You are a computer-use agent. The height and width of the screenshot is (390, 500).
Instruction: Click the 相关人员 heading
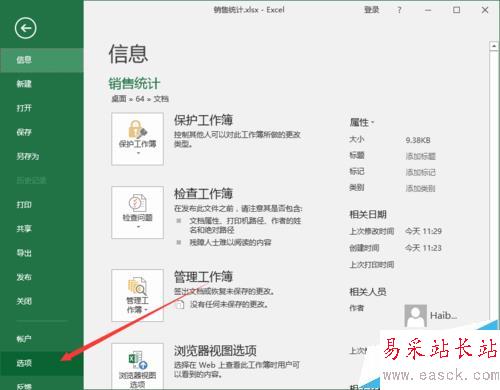coord(368,292)
